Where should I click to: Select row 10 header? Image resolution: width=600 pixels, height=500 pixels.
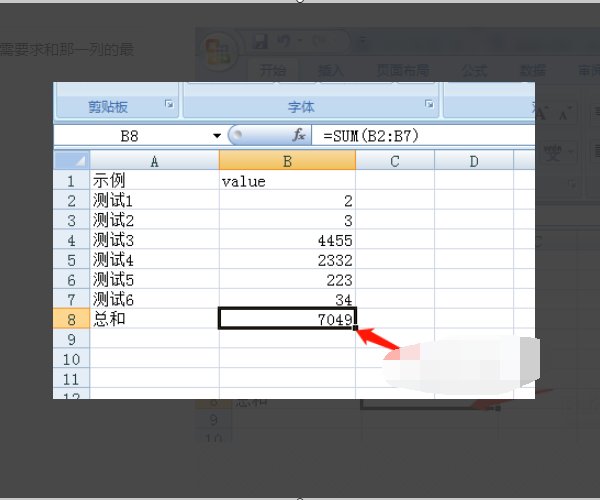tap(71, 359)
